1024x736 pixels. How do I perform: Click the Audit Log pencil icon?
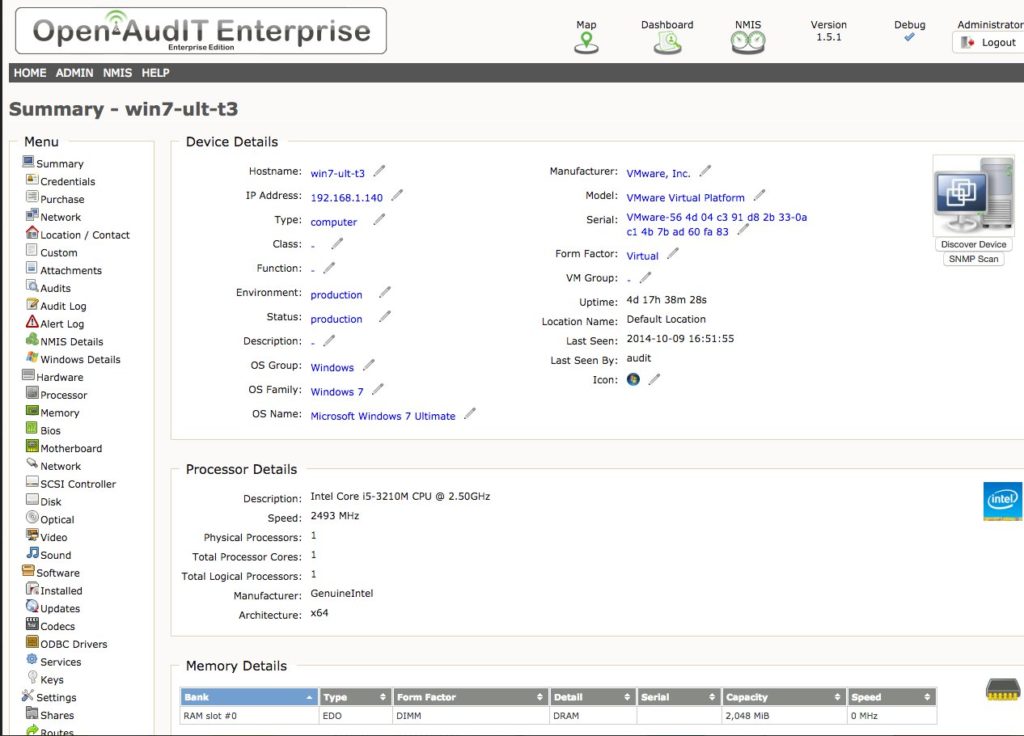tap(32, 304)
